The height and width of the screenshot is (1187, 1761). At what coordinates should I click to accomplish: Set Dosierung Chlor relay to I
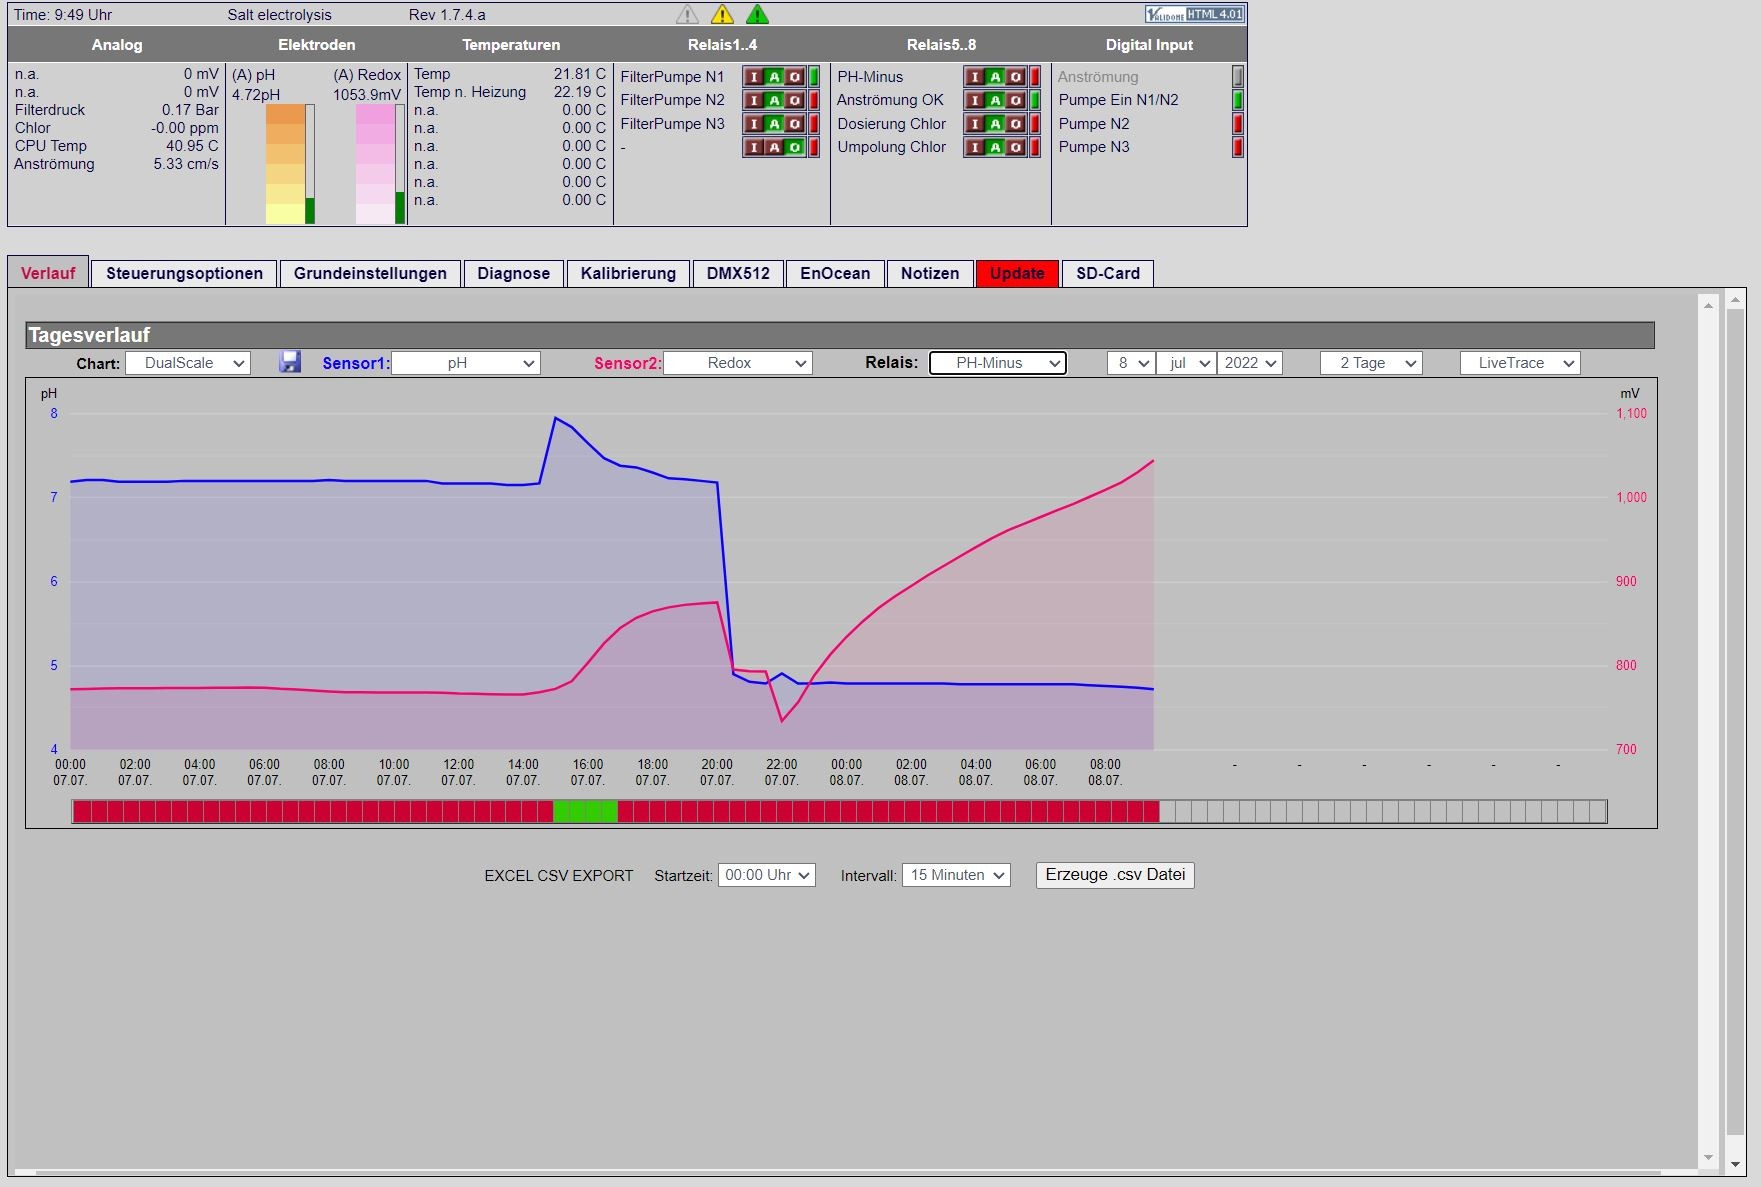click(975, 124)
